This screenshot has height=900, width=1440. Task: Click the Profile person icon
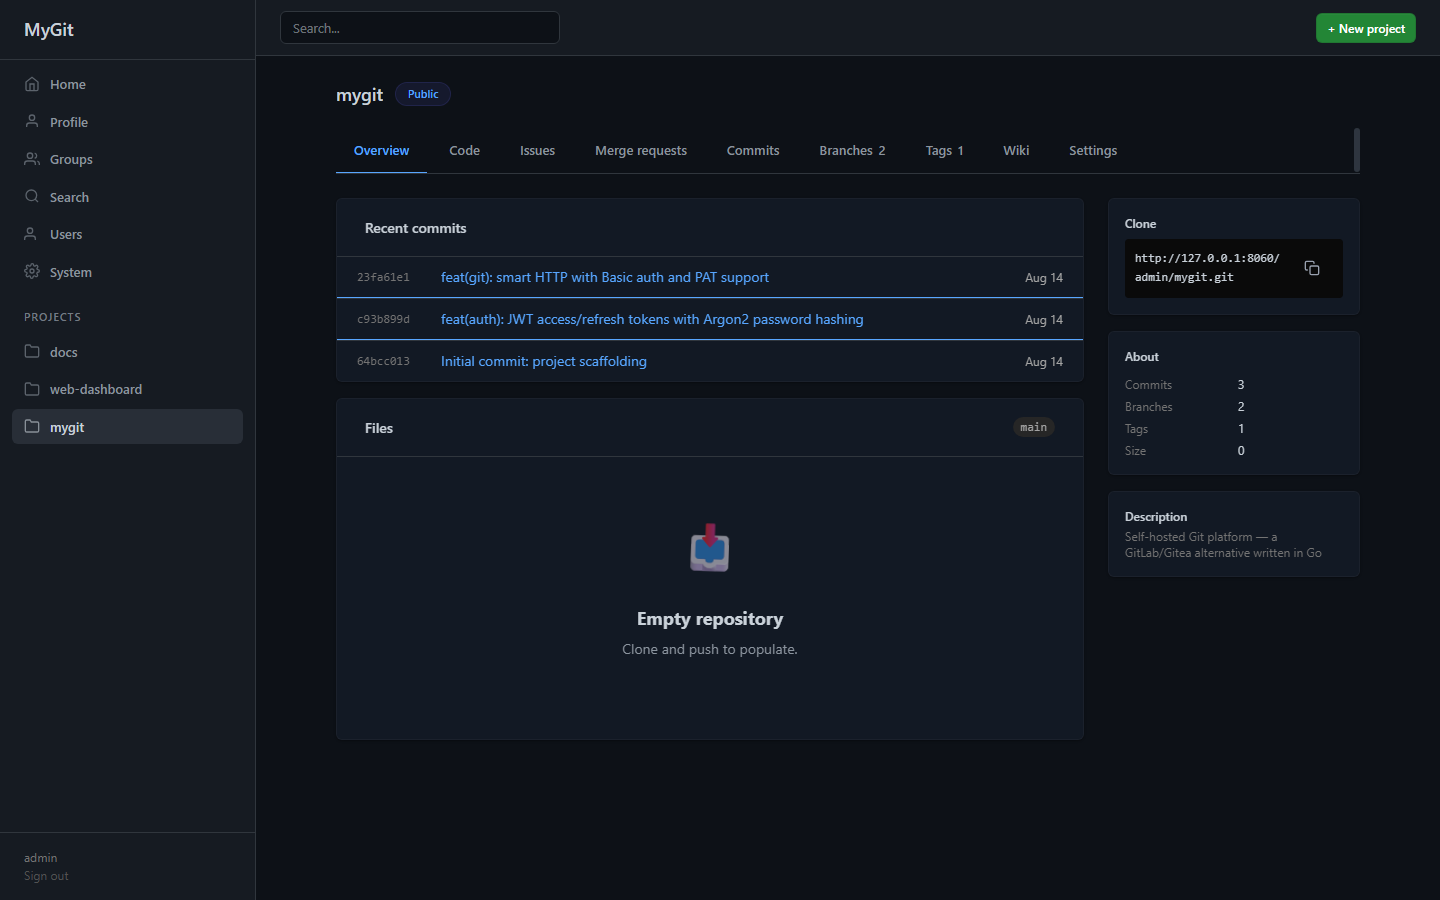32,121
